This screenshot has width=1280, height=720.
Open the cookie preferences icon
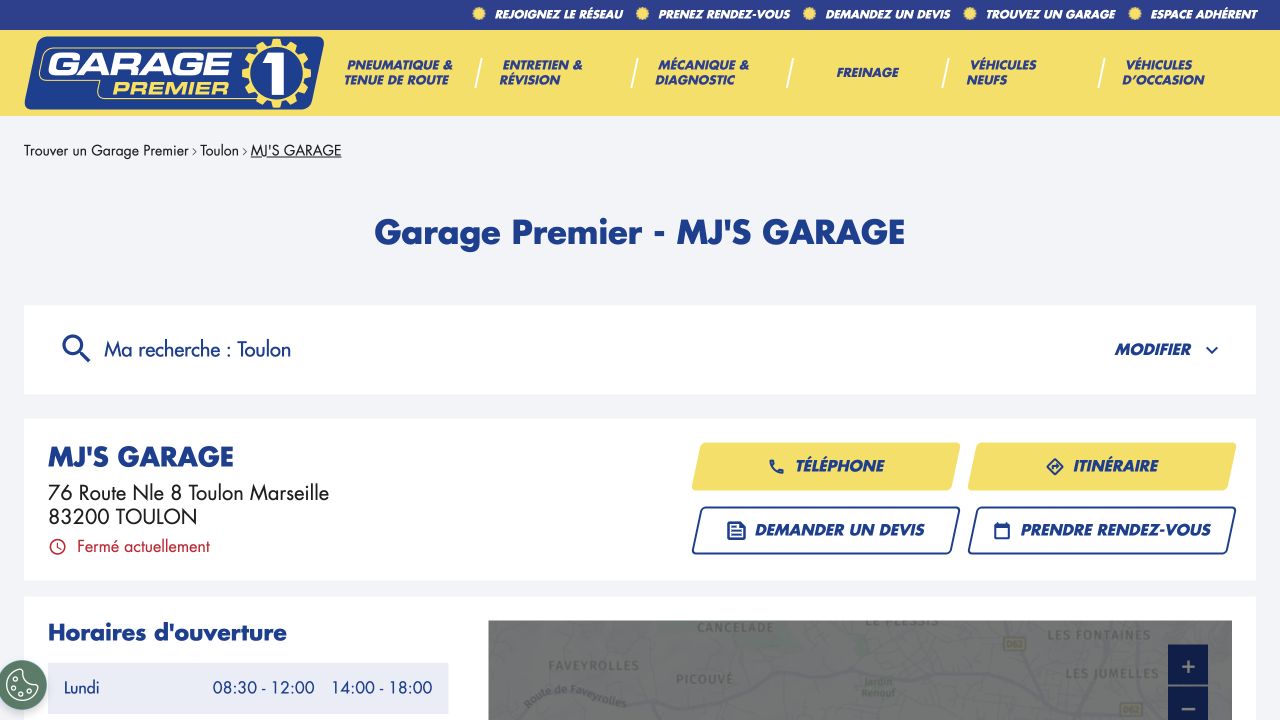click(22, 685)
